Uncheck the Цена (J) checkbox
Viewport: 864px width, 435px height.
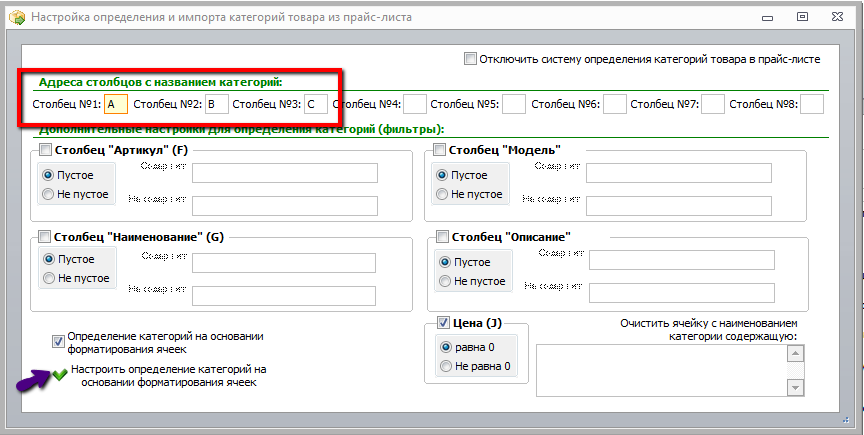[444, 322]
